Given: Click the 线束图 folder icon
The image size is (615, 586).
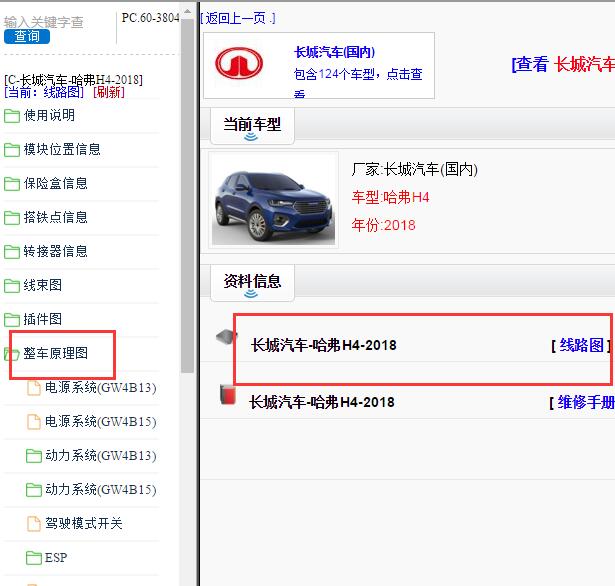Looking at the screenshot, I should [x=12, y=286].
